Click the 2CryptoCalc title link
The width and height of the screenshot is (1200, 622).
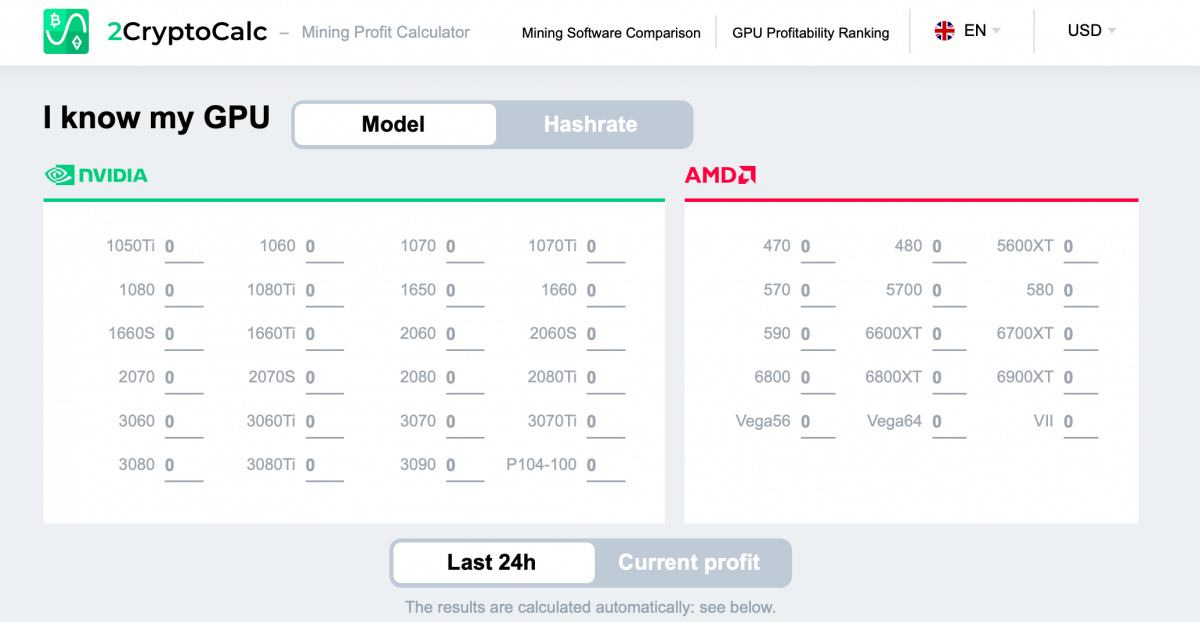pyautogui.click(x=187, y=31)
